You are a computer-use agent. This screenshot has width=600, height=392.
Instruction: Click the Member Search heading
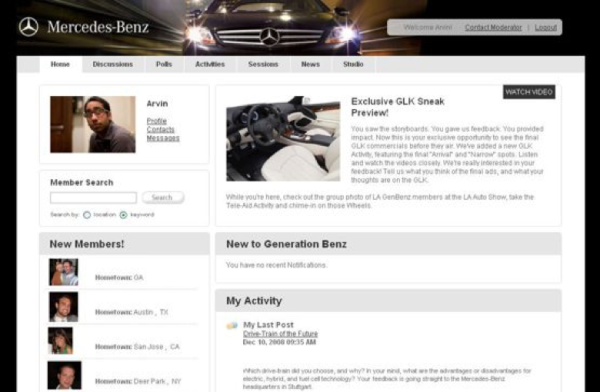82,183
